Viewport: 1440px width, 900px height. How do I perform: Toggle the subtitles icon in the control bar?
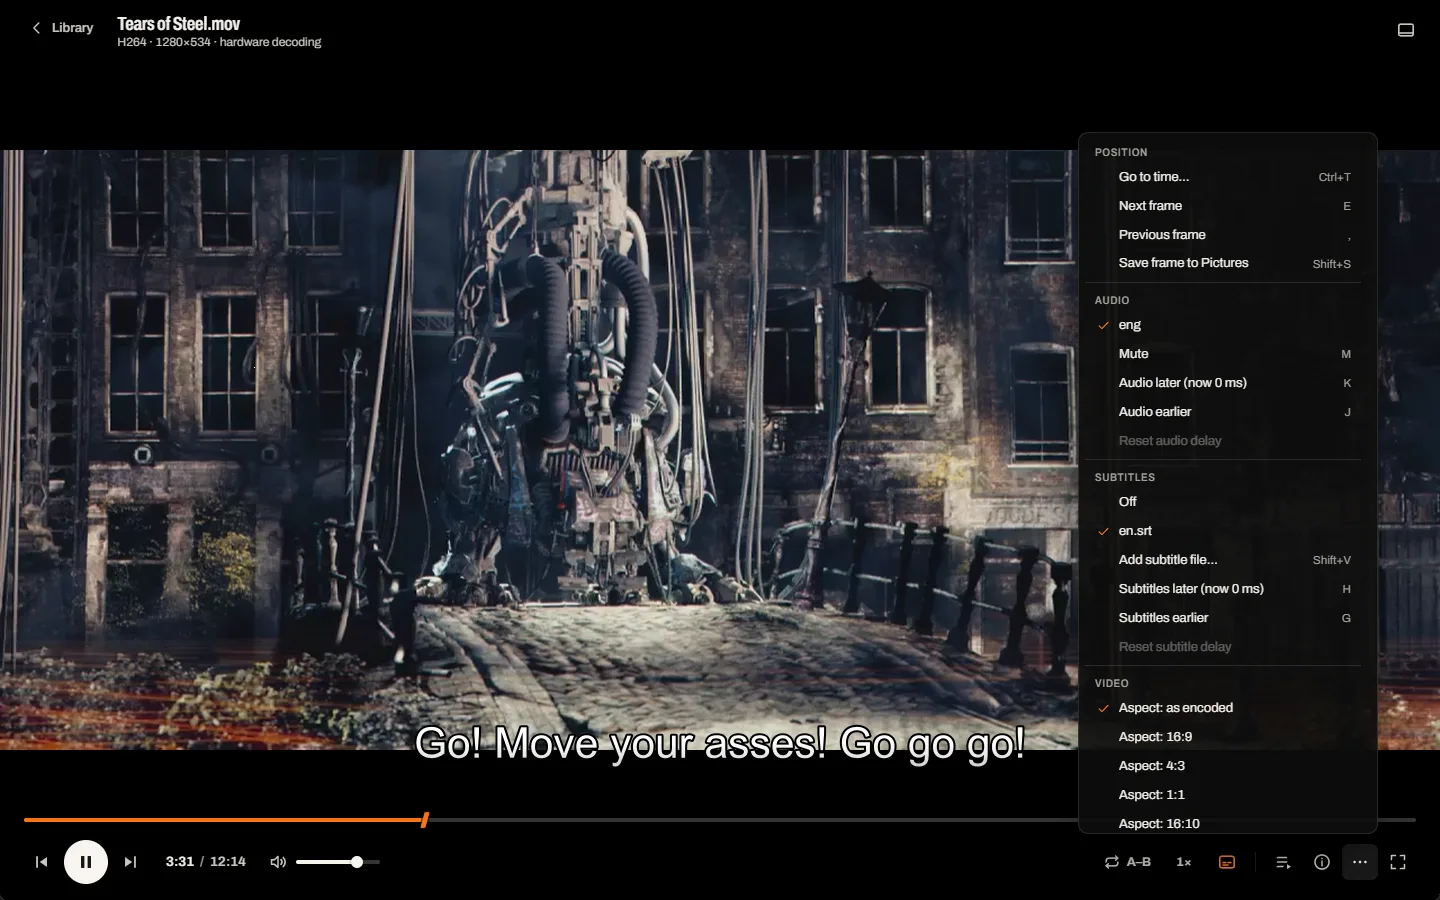[1227, 862]
